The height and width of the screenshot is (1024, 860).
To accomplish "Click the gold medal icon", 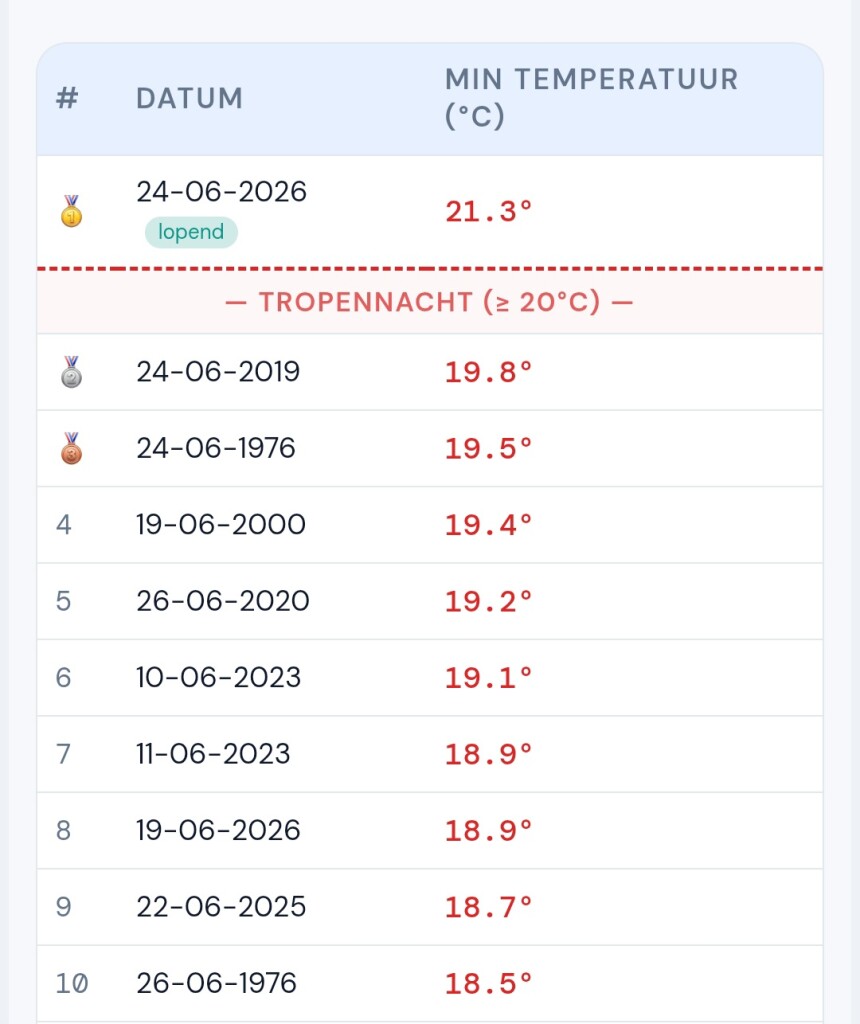I will click(71, 212).
